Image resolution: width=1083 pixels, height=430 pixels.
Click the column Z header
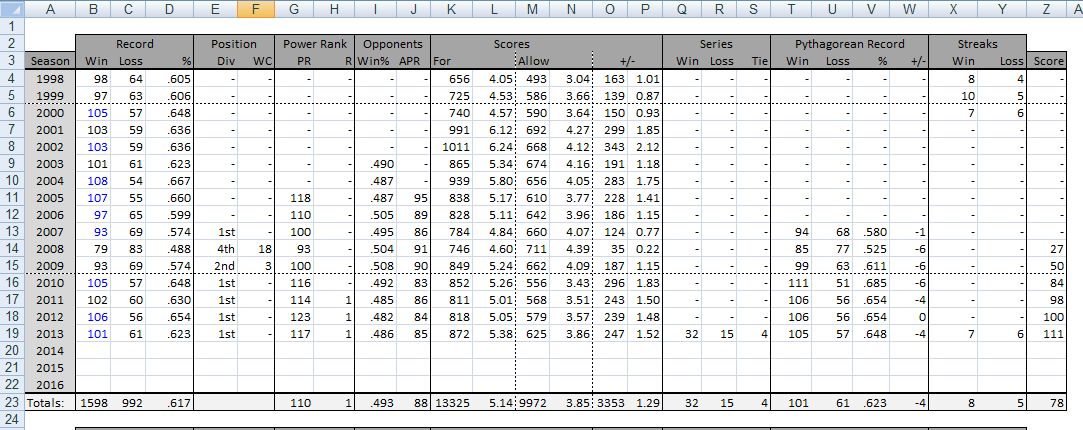pos(1048,9)
